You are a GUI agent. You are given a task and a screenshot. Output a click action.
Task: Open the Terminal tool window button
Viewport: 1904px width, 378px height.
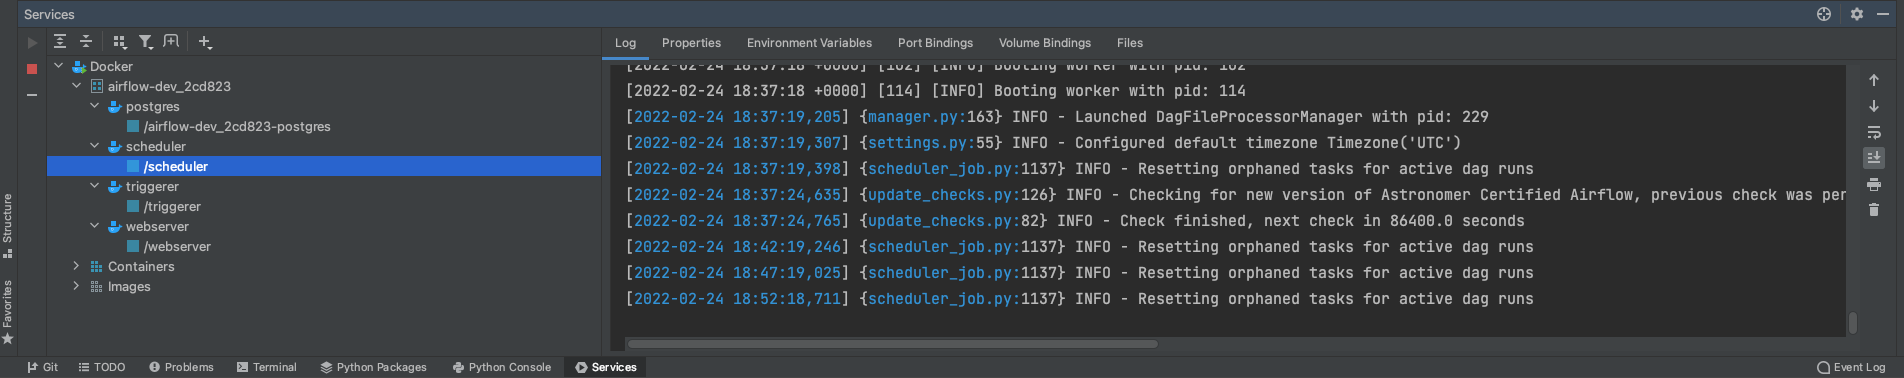[267, 367]
